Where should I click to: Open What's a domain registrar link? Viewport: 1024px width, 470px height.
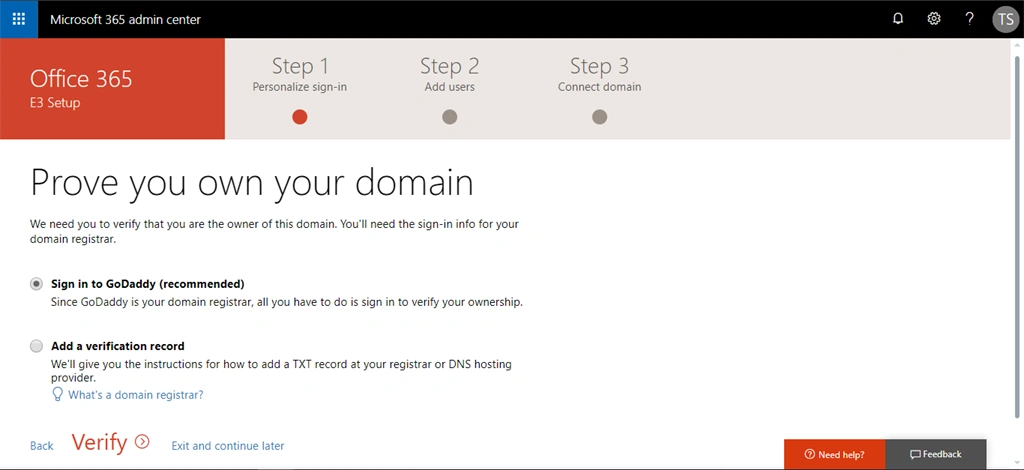[x=136, y=395]
